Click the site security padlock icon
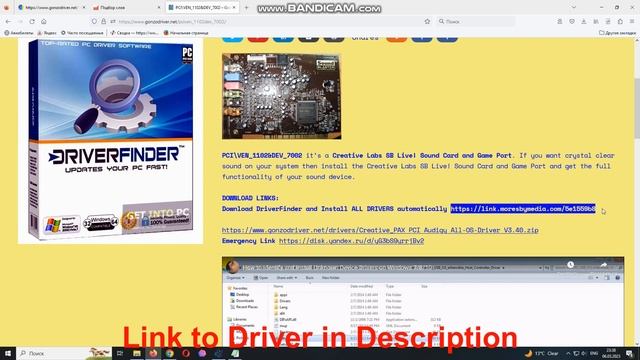 pyautogui.click(x=104, y=21)
